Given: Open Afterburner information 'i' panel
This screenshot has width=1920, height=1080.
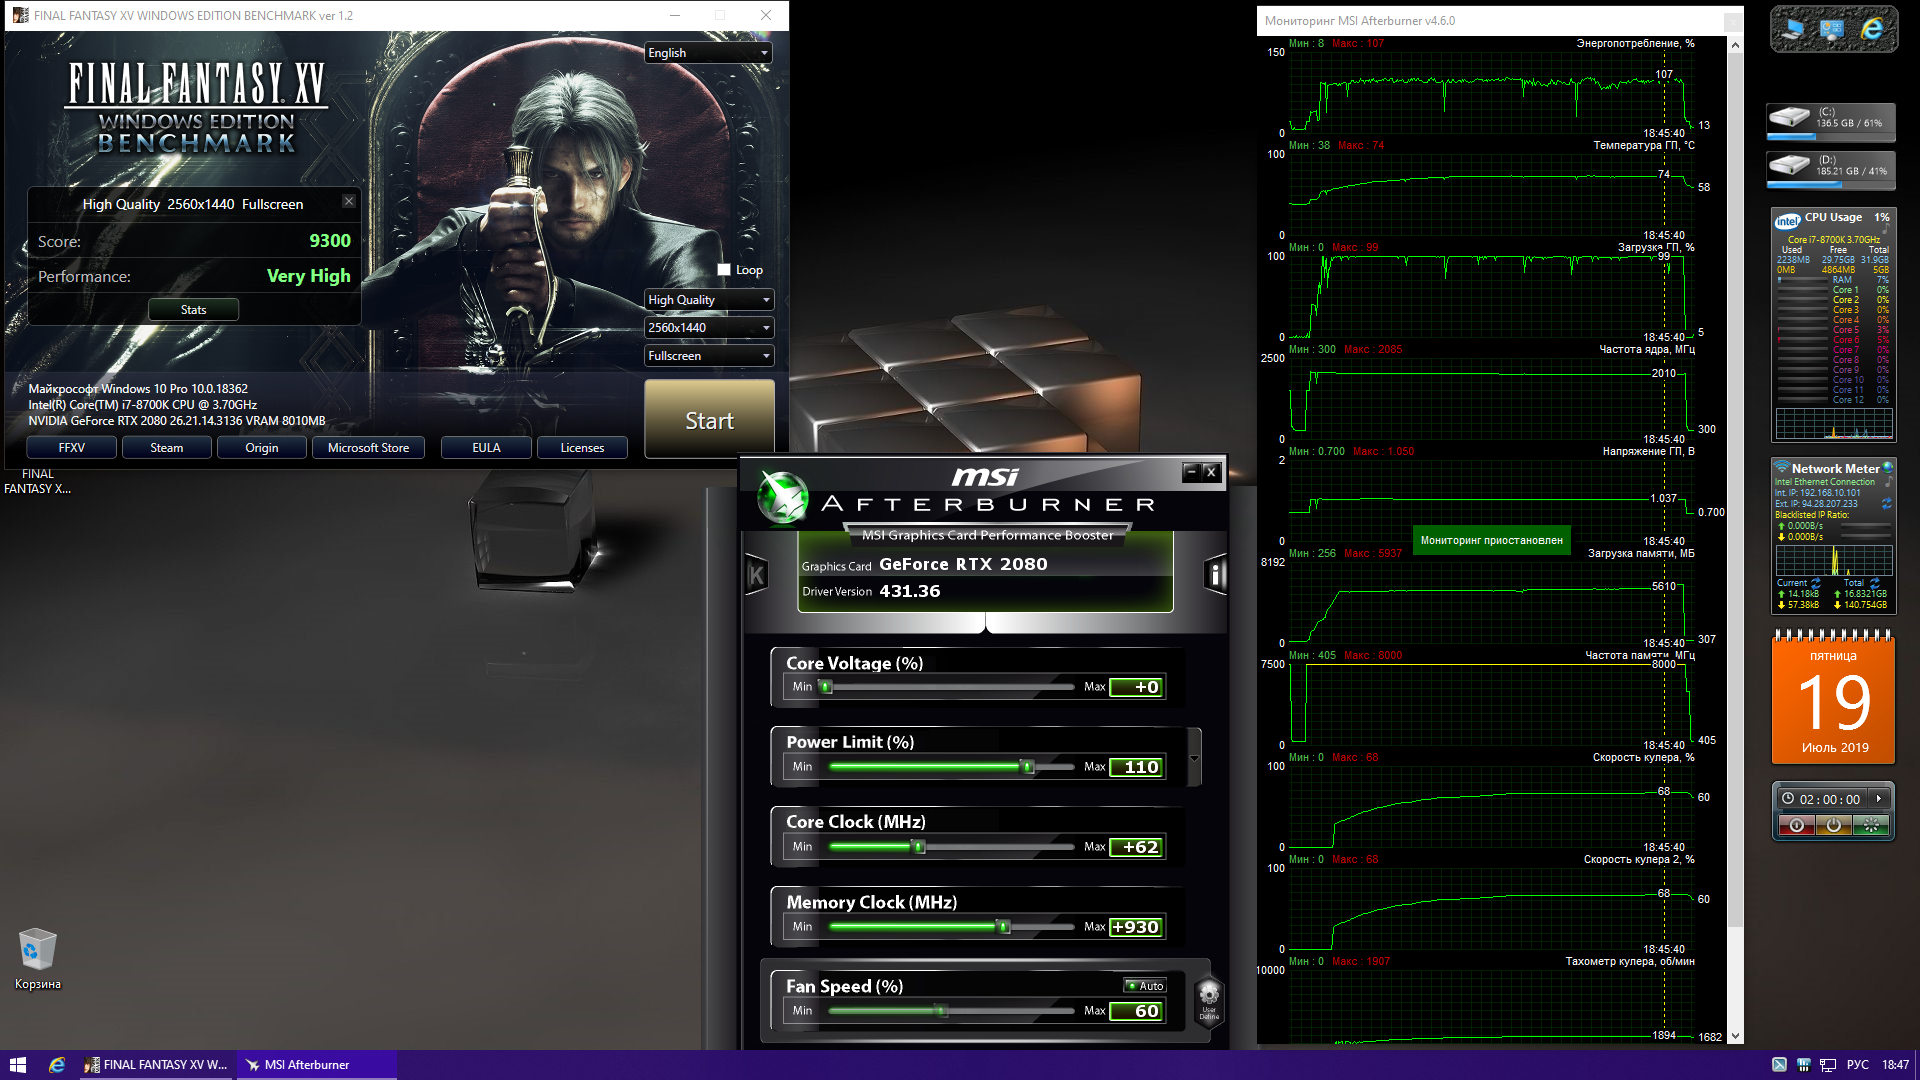Looking at the screenshot, I should click(x=1215, y=575).
